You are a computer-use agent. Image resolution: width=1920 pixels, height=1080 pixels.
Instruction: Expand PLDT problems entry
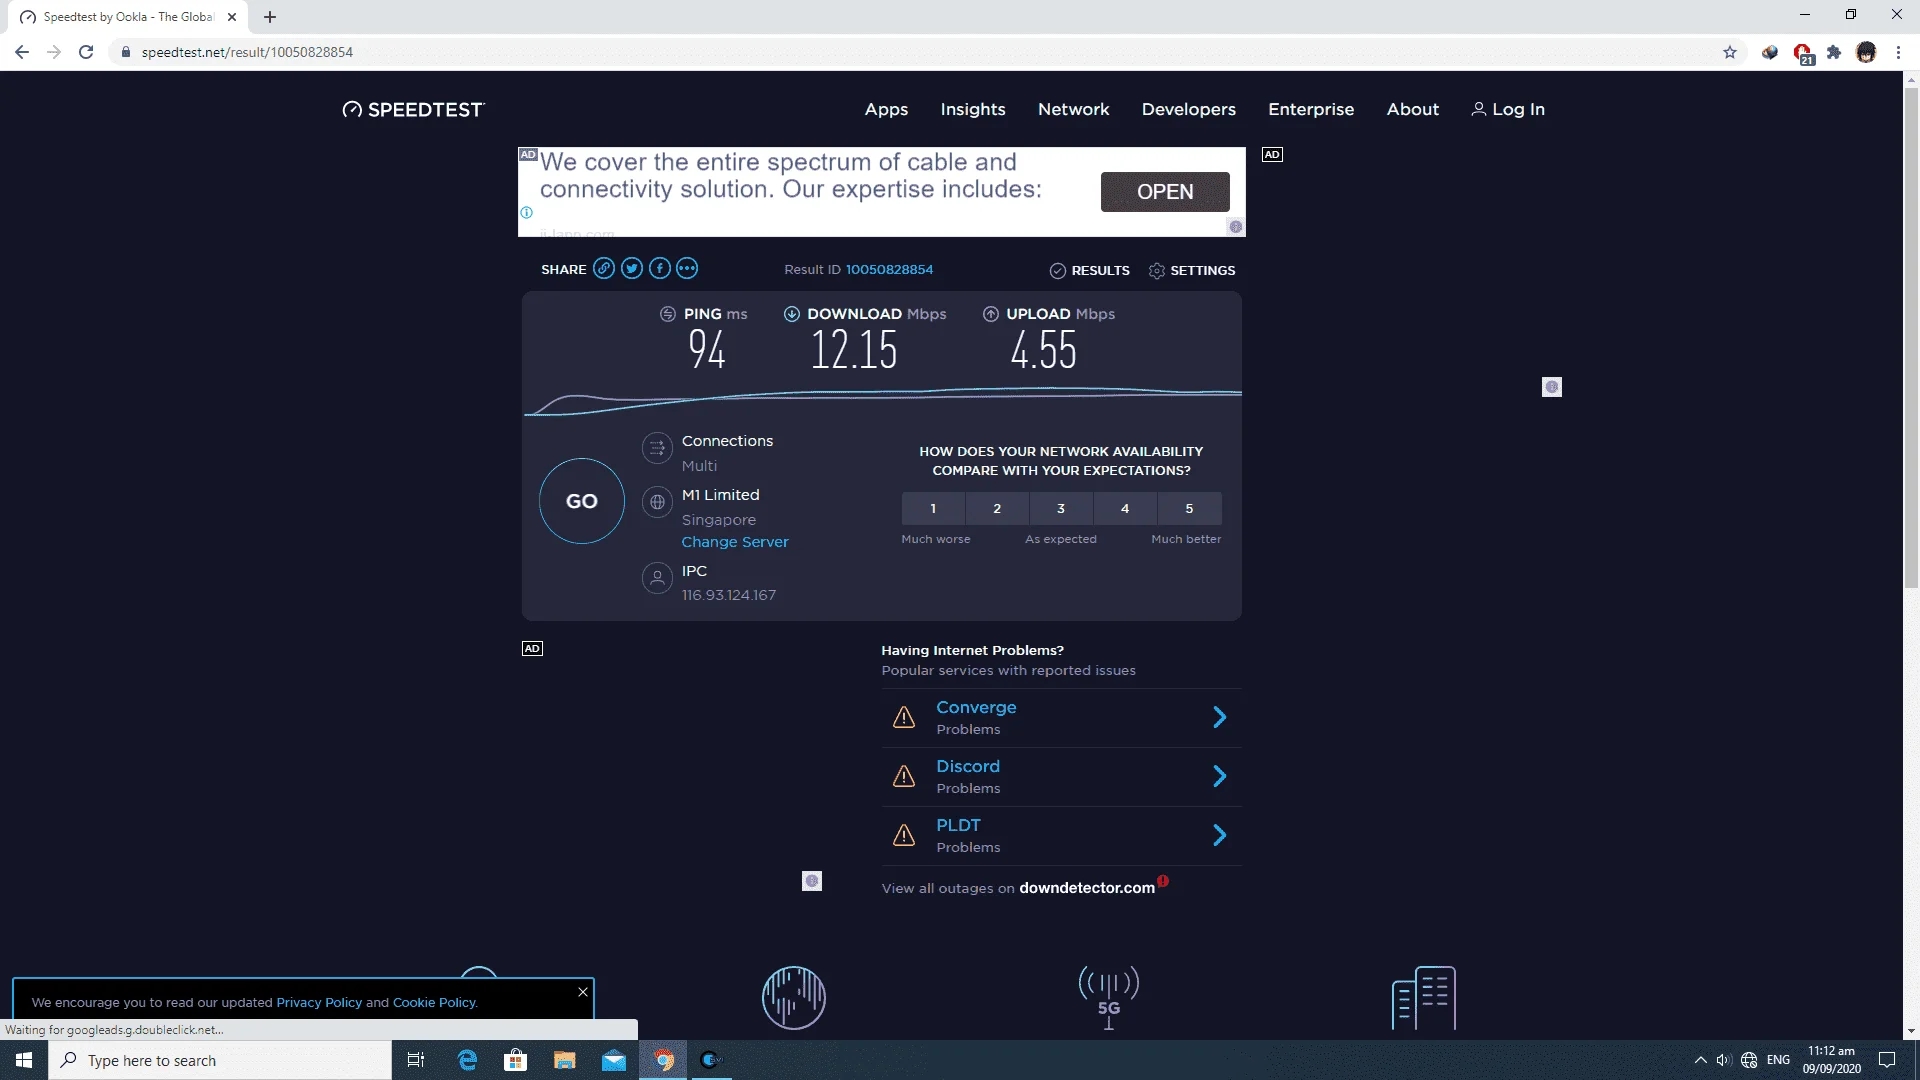[1220, 835]
